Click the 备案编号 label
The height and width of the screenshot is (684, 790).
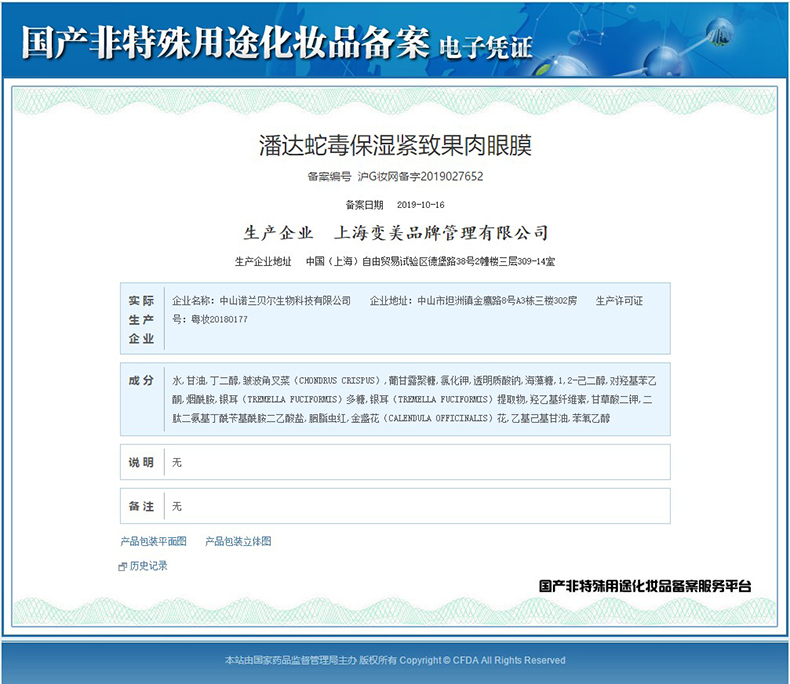point(330,176)
